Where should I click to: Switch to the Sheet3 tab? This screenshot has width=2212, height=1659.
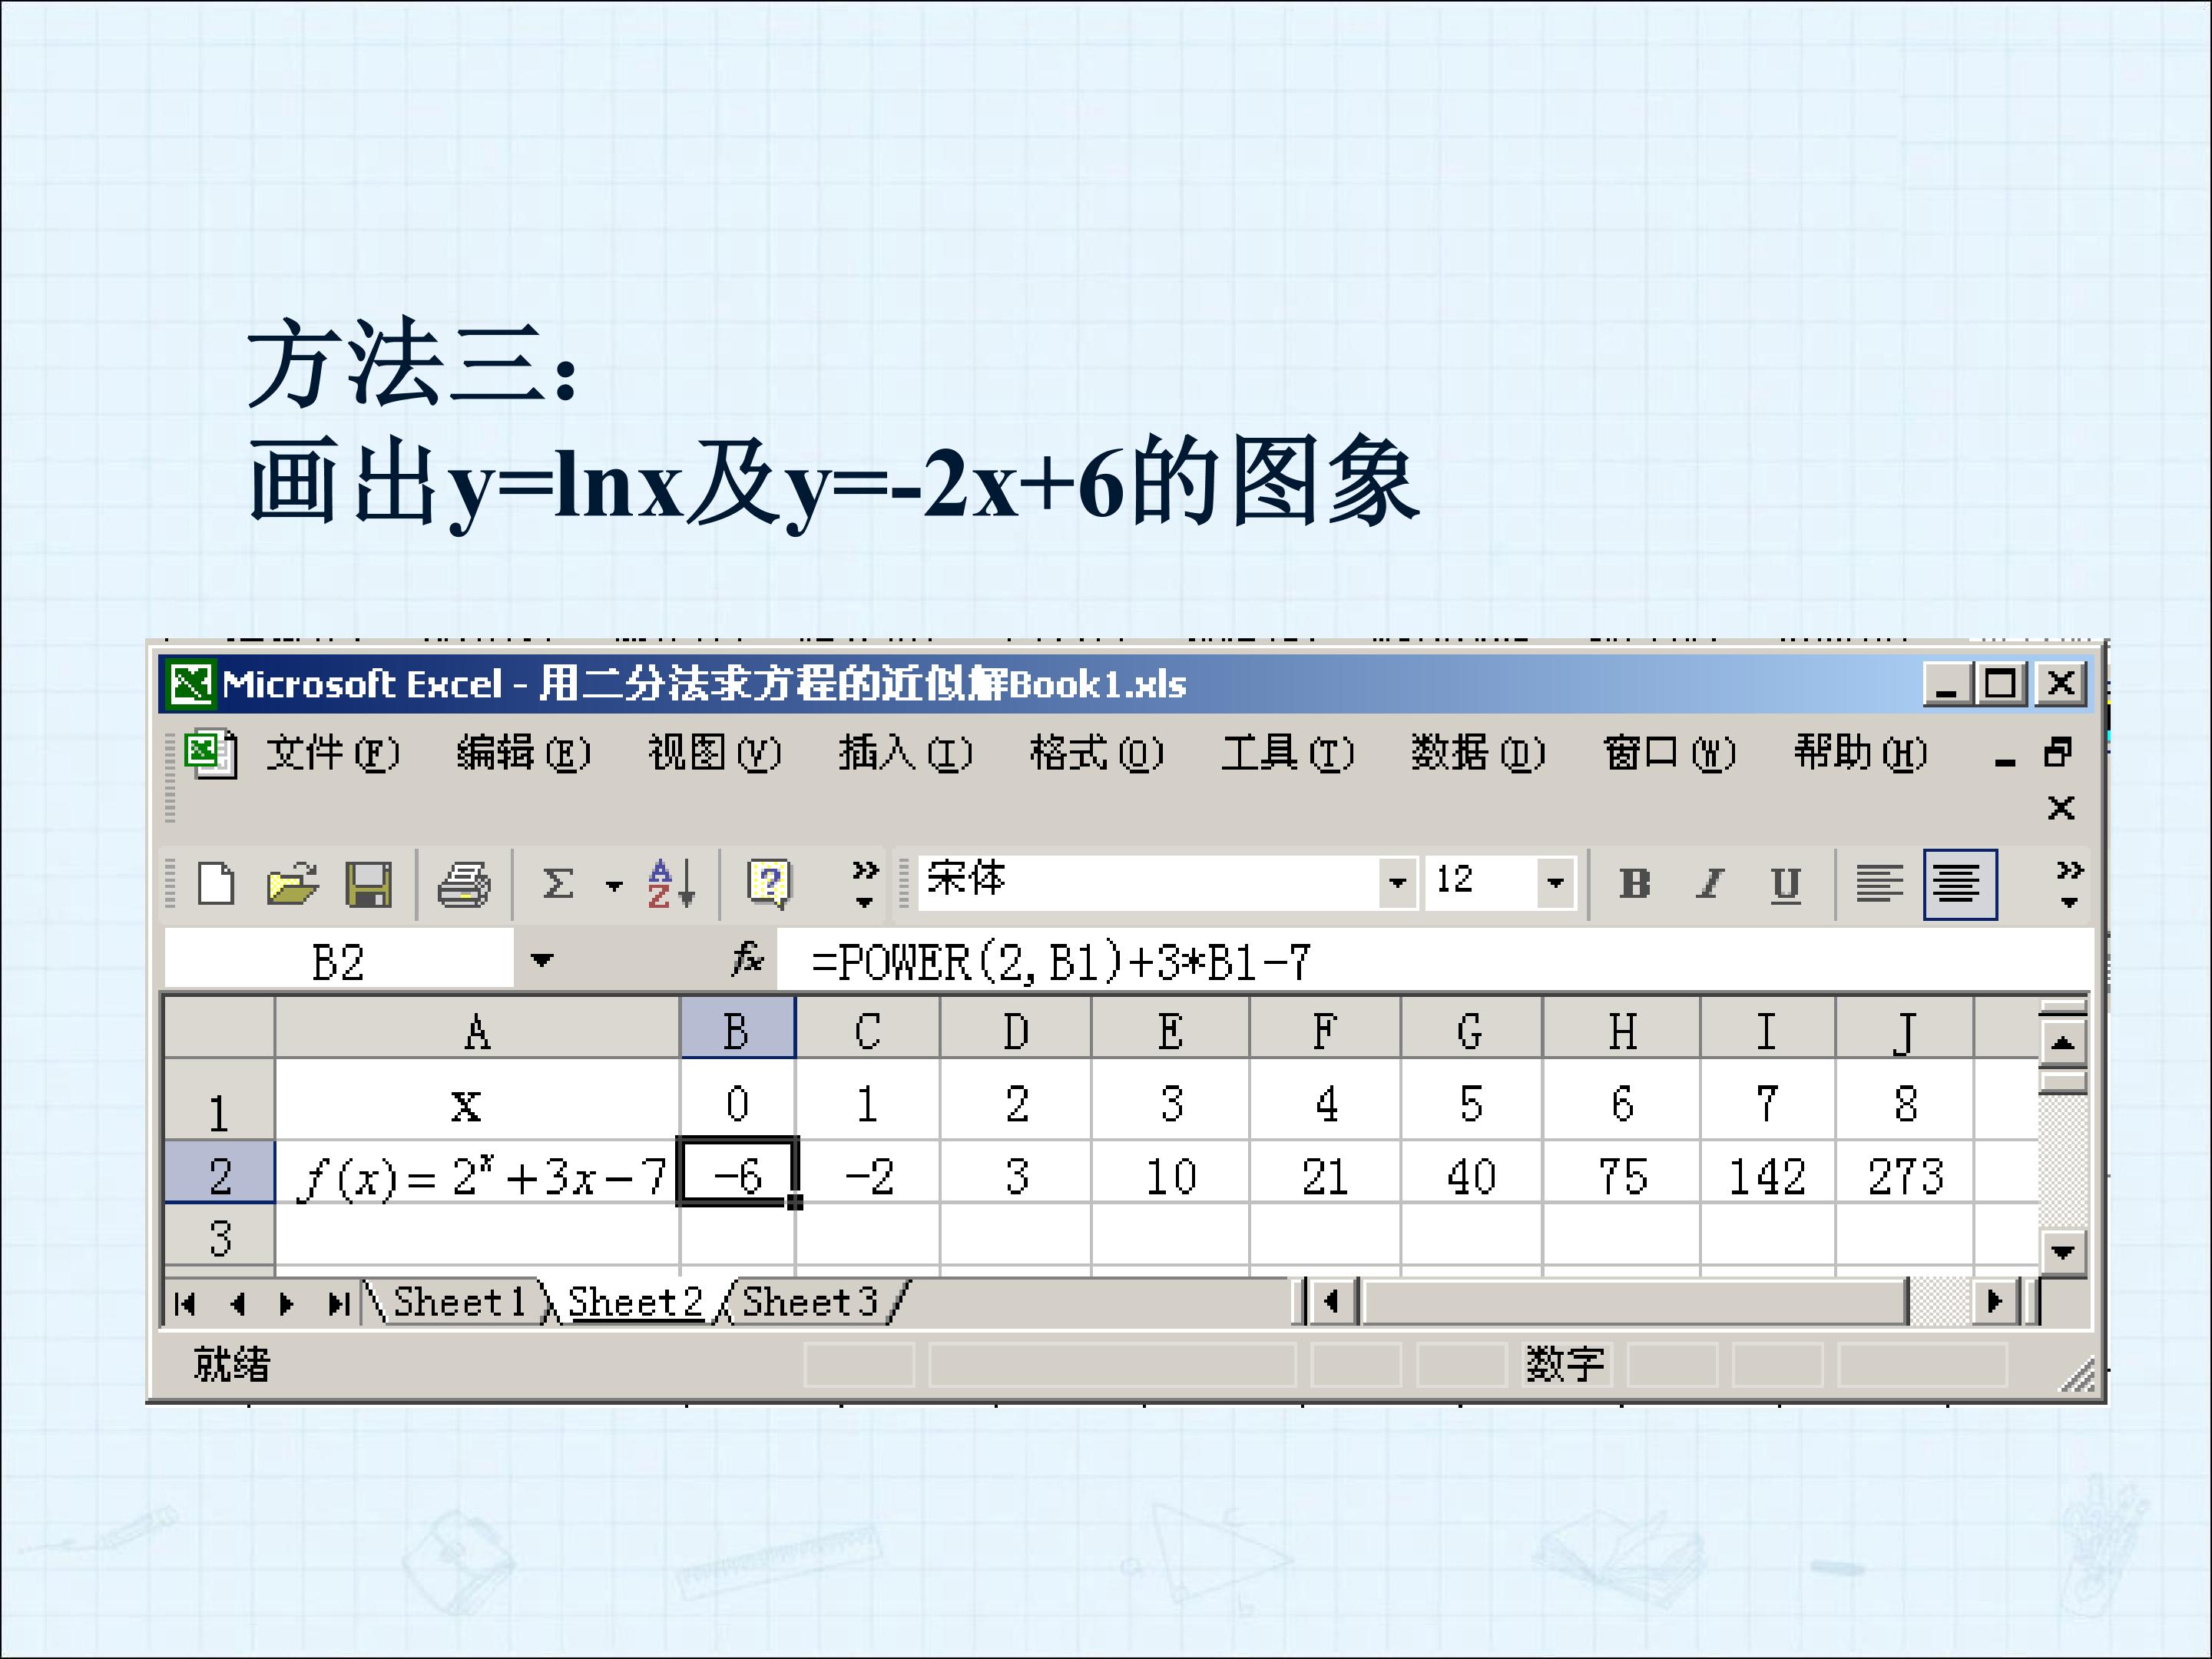point(810,1302)
